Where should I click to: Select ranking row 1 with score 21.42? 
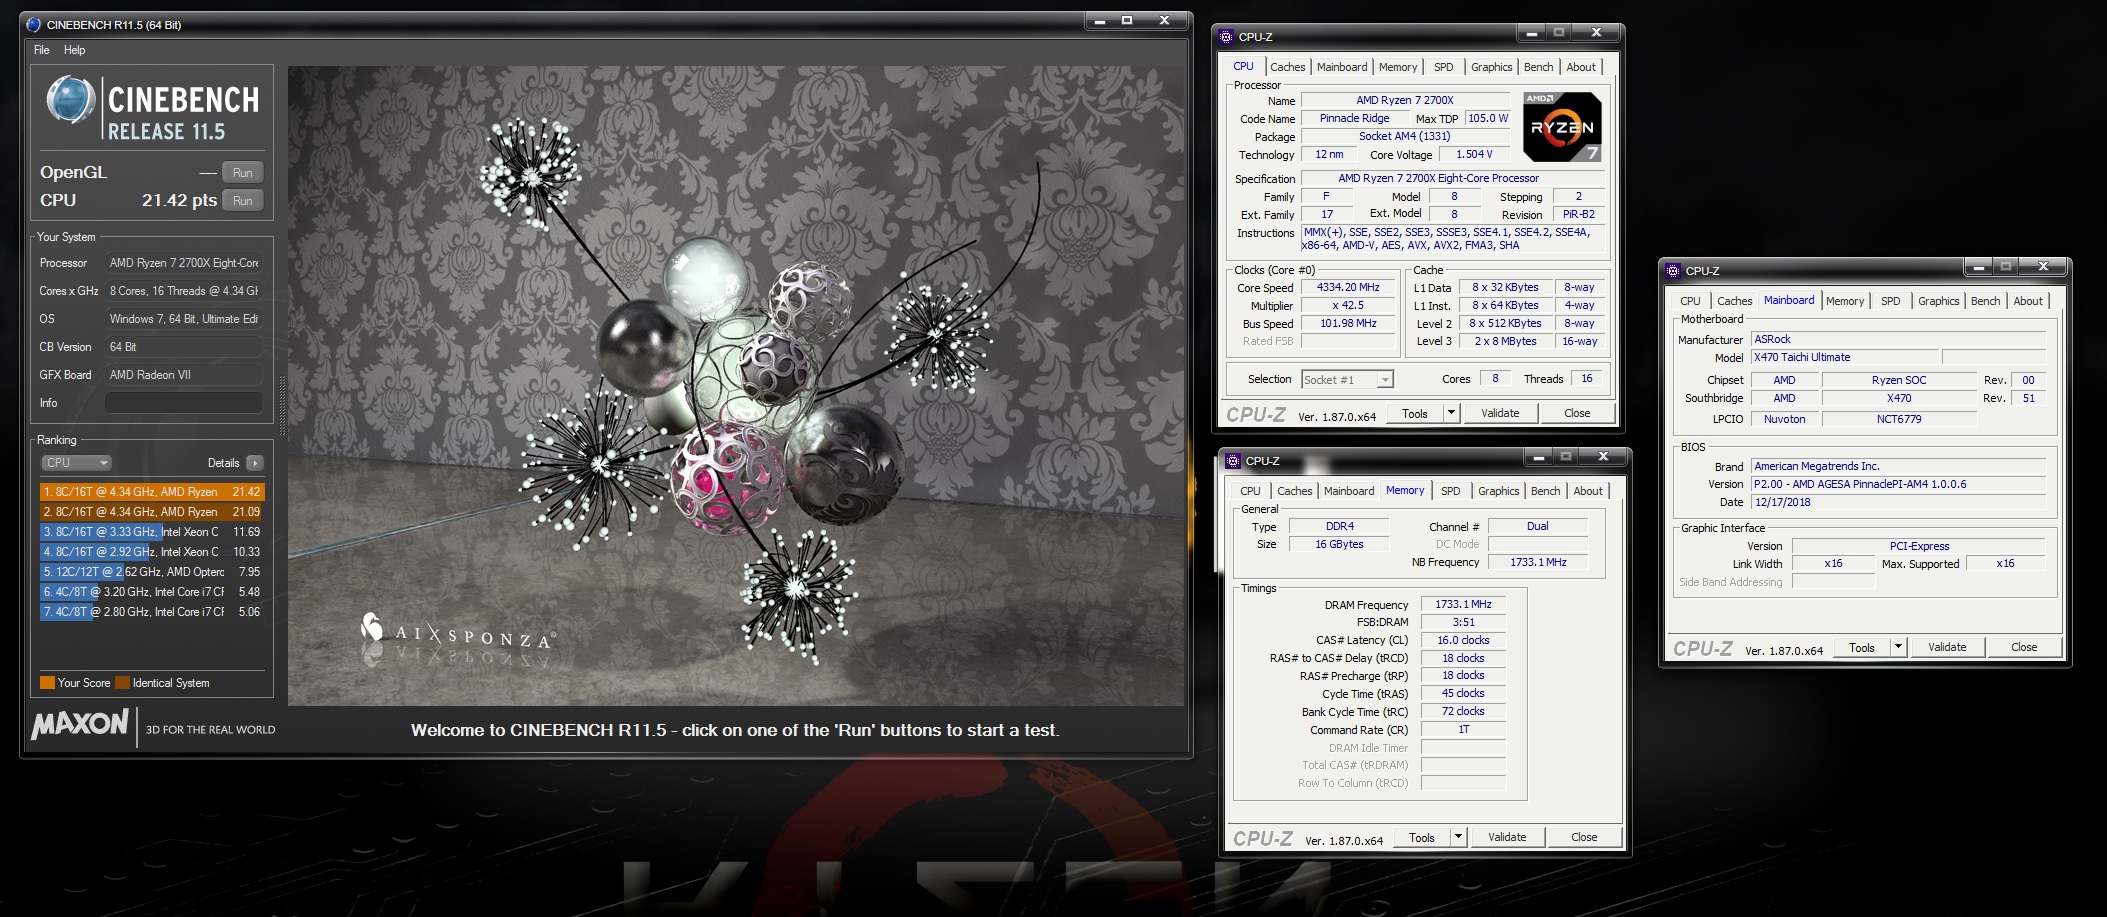coord(152,492)
